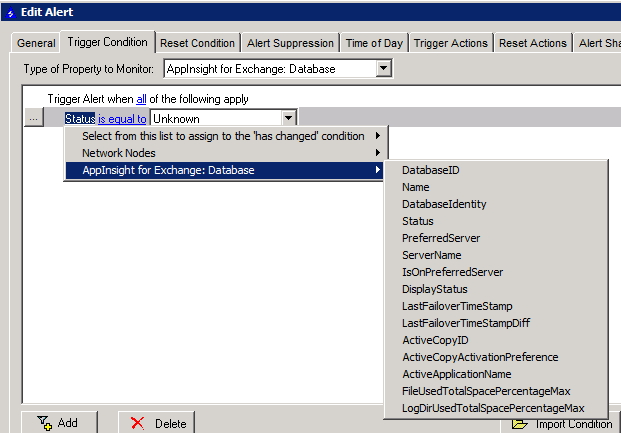Choose DatabaseID from the submenu

(496, 170)
